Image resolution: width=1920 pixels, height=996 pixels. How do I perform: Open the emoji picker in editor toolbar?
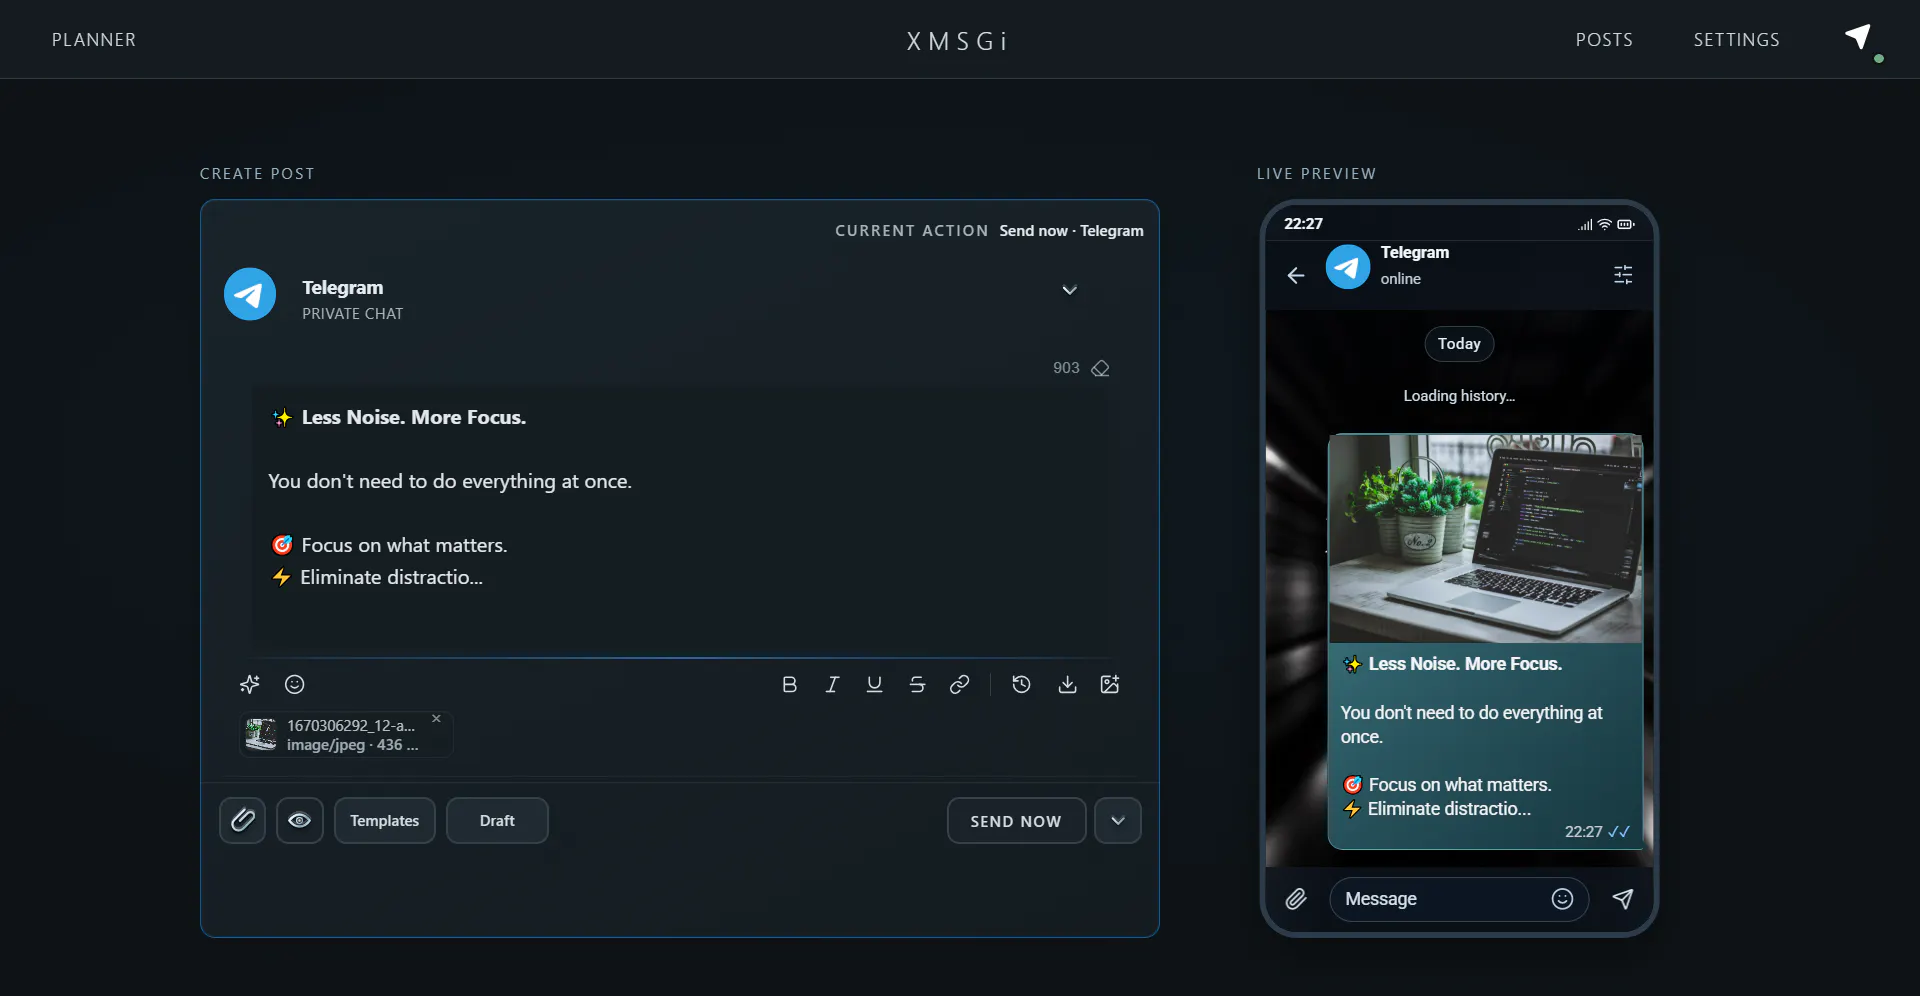tap(294, 684)
